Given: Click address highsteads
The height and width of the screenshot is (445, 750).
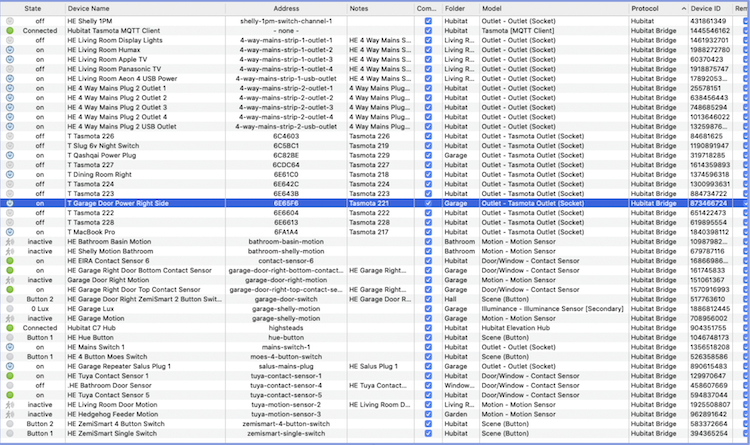Looking at the screenshot, I should pyautogui.click(x=286, y=328).
